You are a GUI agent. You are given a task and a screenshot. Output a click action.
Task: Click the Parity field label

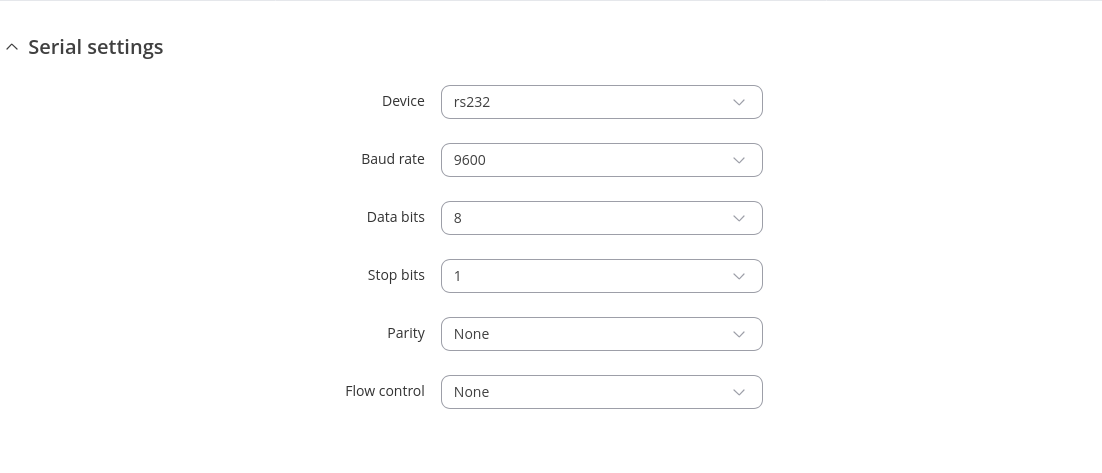(406, 333)
